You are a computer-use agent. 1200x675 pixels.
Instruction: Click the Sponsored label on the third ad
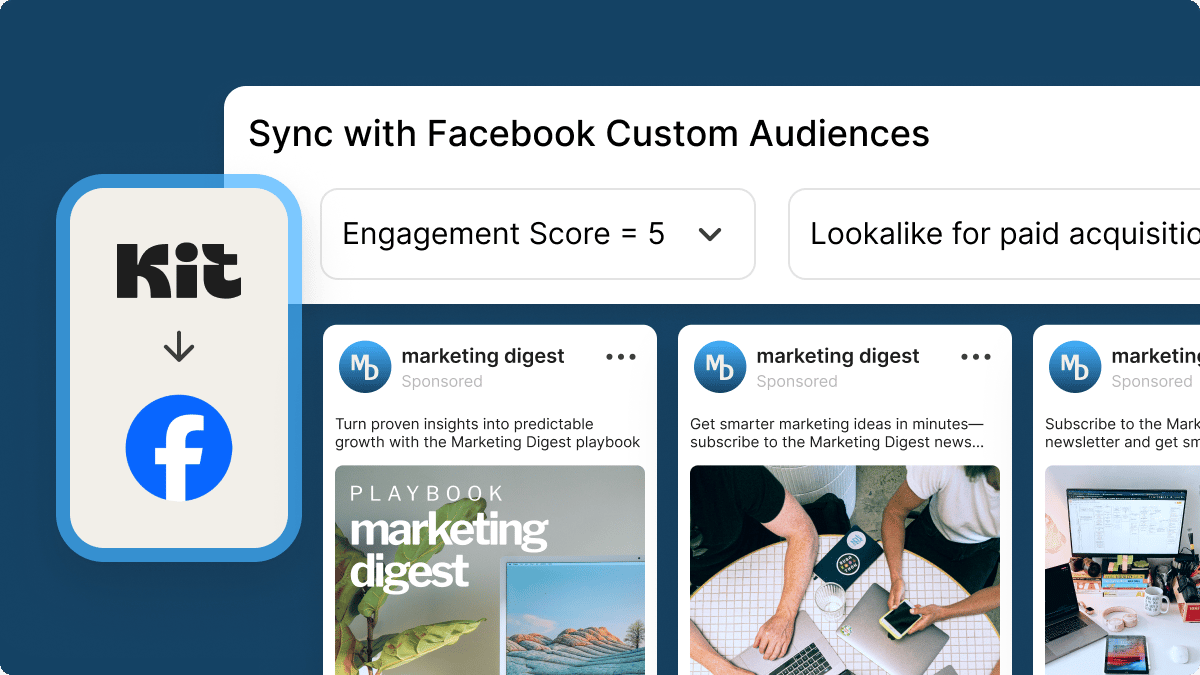[1152, 381]
